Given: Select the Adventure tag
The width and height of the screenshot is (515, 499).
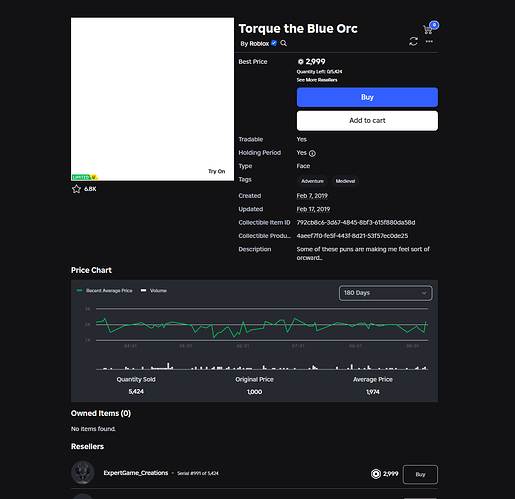Looking at the screenshot, I should coord(312,181).
